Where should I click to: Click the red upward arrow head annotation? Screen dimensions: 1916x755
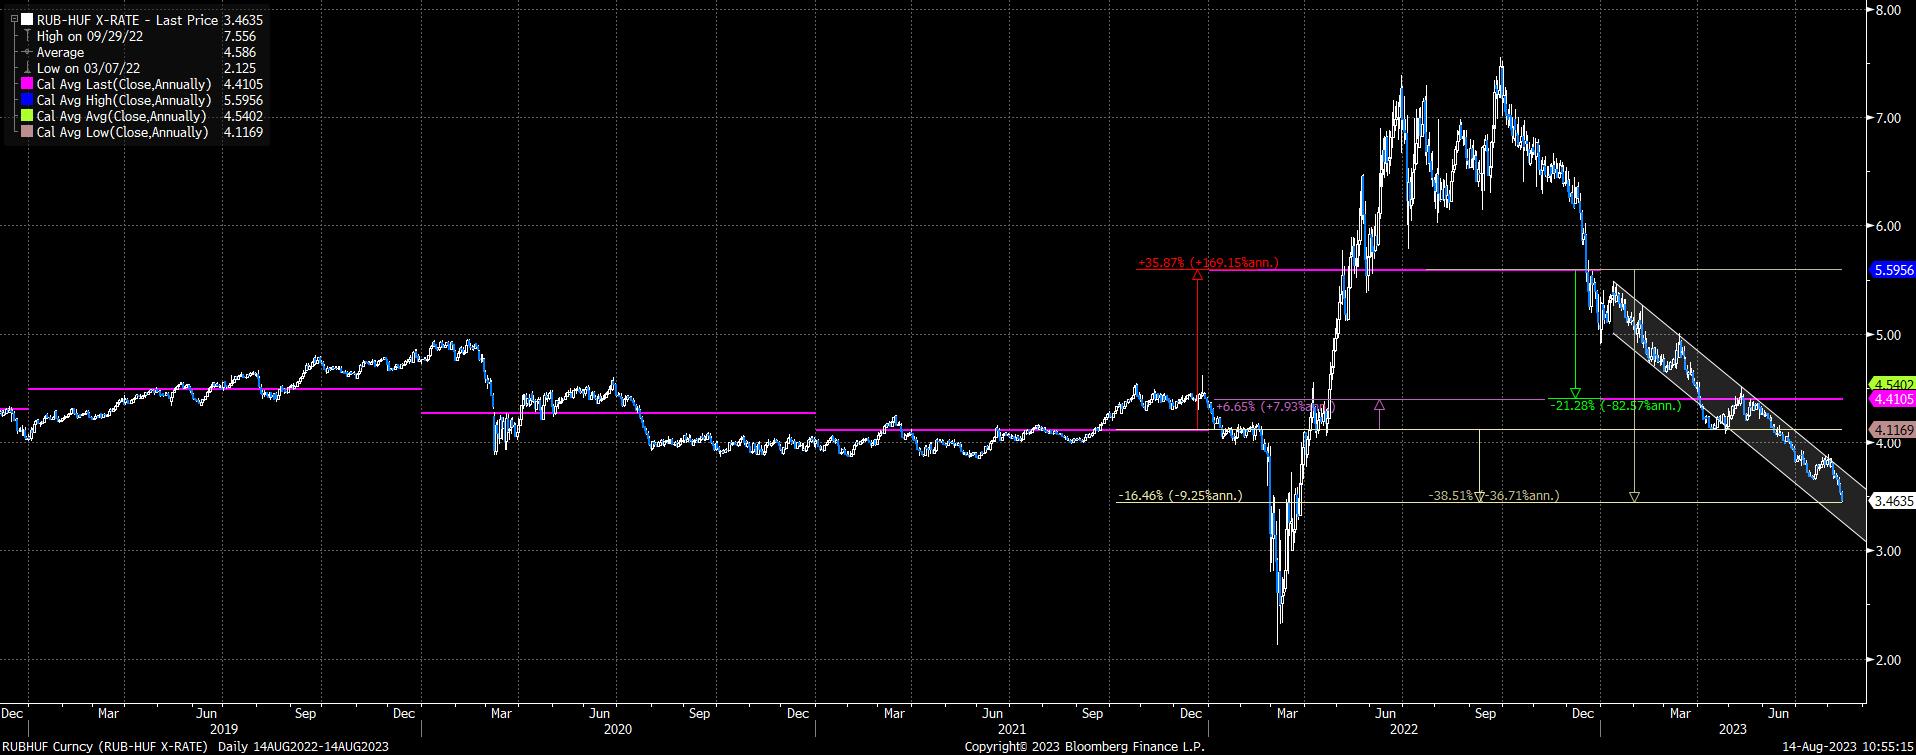[x=1198, y=274]
